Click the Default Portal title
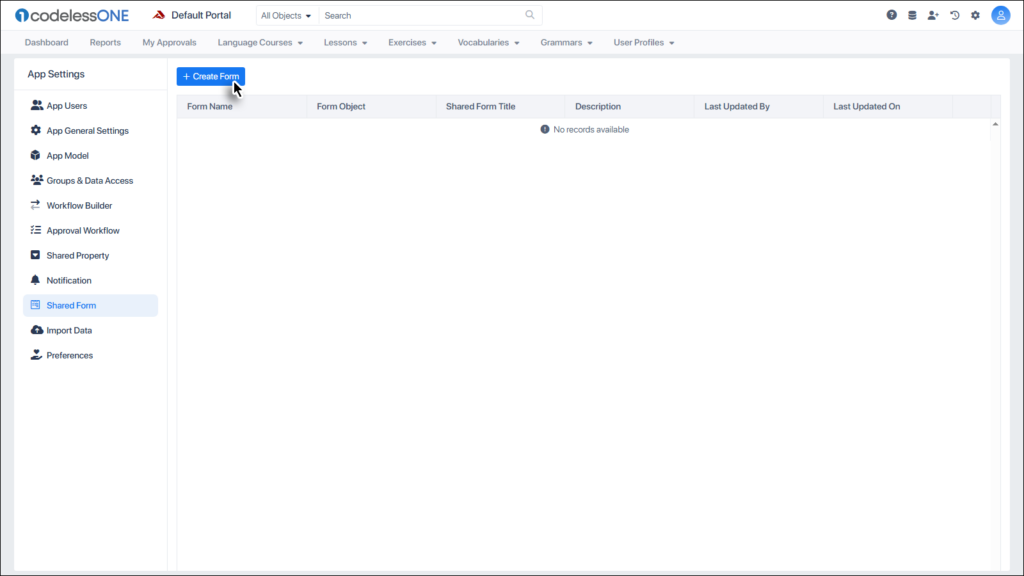The image size is (1024, 576). click(200, 15)
